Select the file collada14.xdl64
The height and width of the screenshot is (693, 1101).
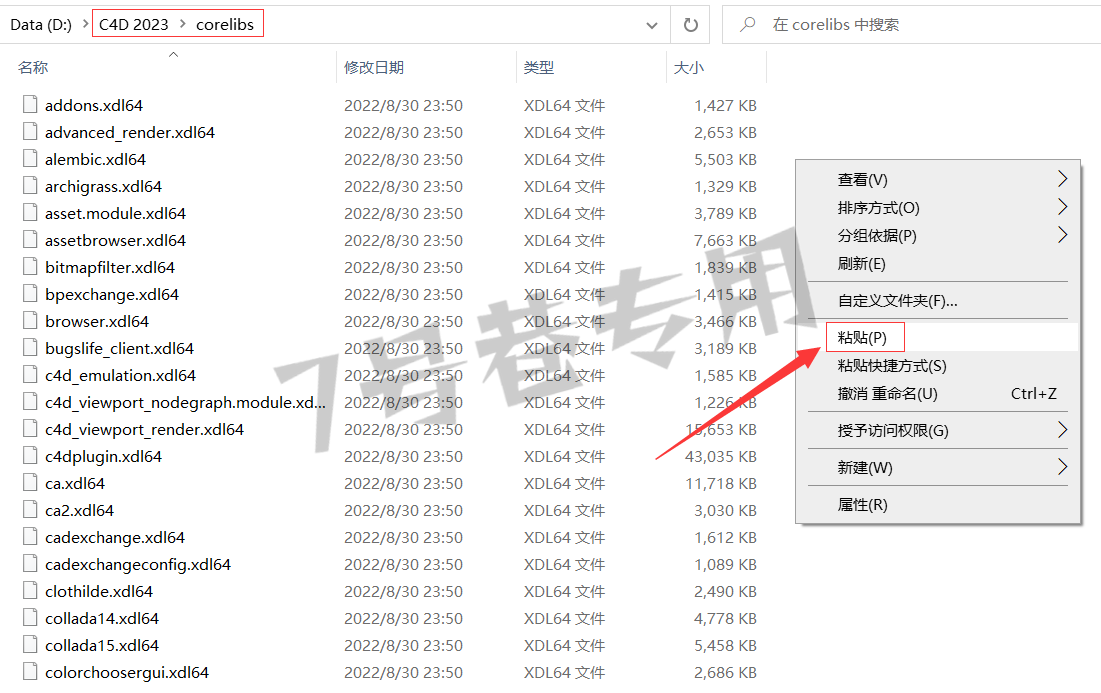(x=102, y=618)
